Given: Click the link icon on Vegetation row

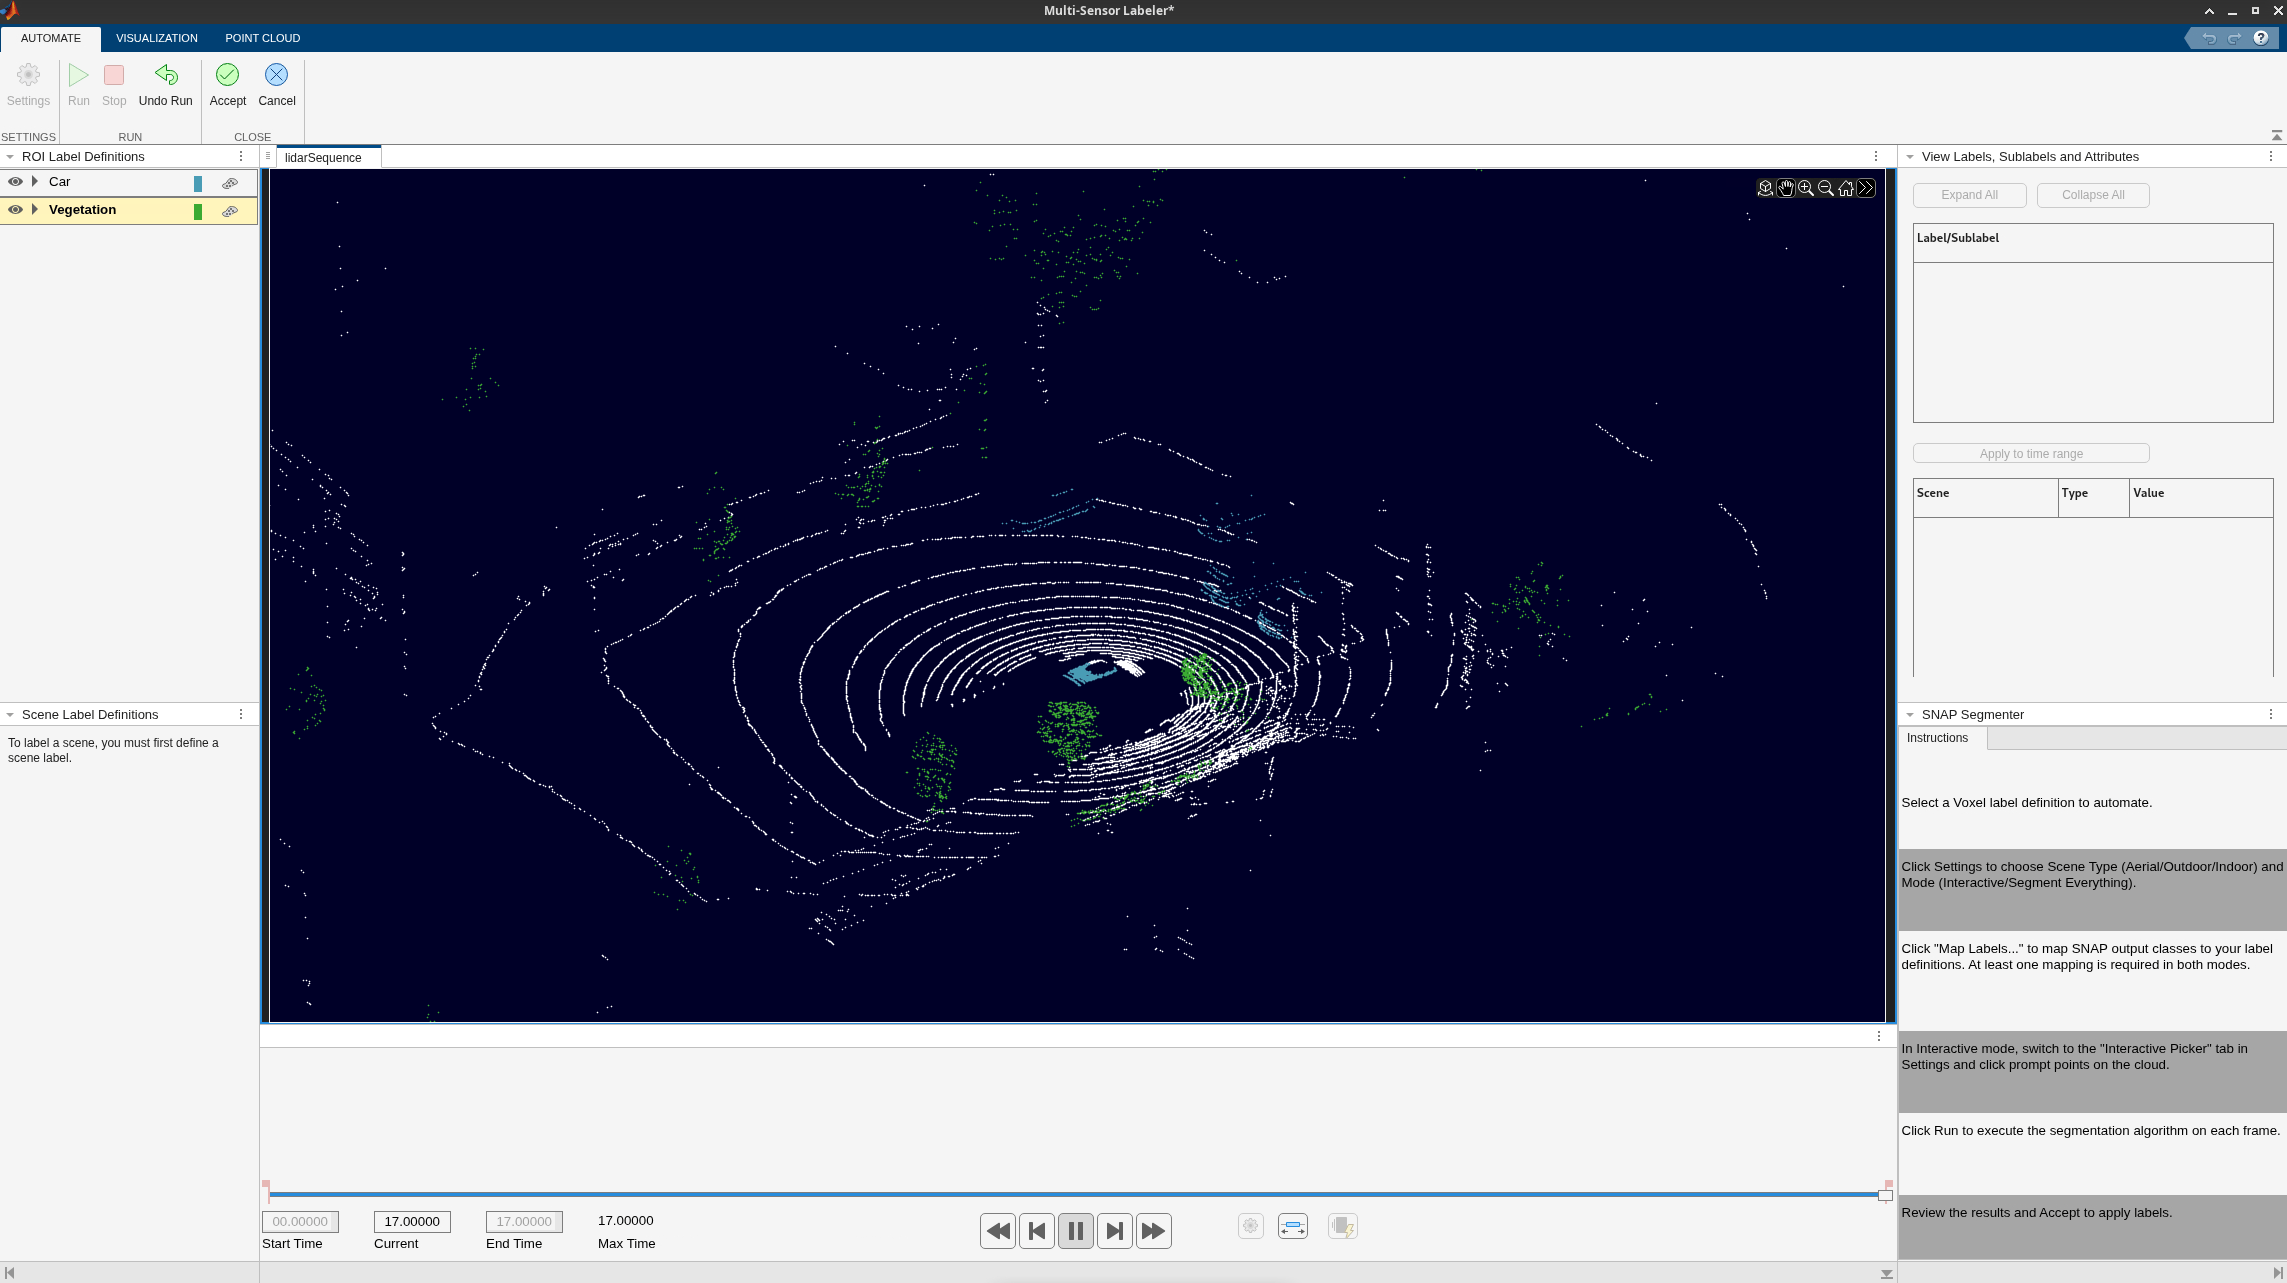Looking at the screenshot, I should pos(230,211).
